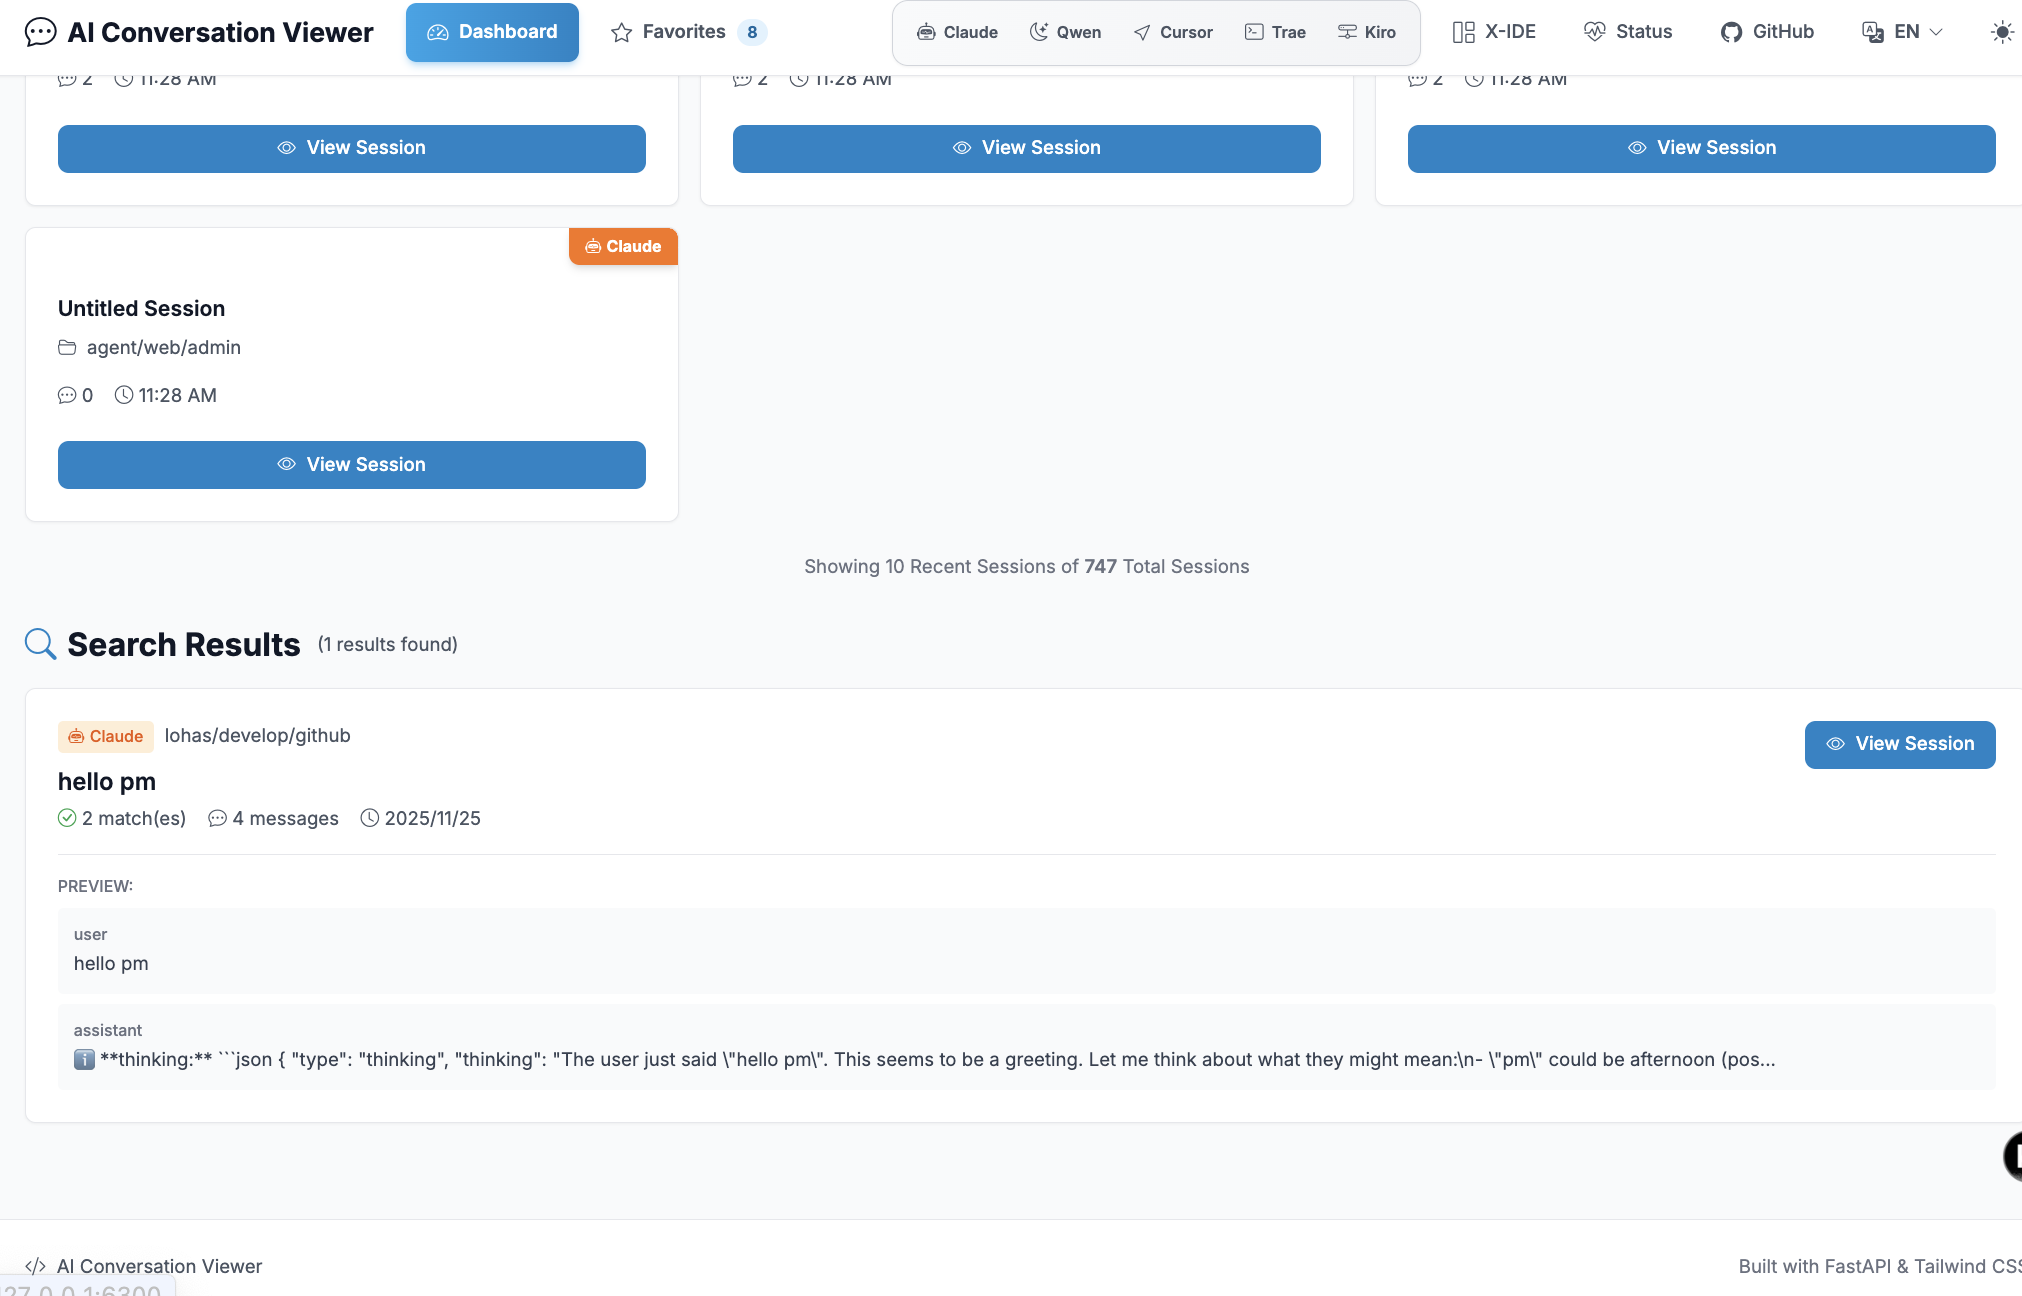
Task: Open the Dashboard tab
Action: pos(492,32)
